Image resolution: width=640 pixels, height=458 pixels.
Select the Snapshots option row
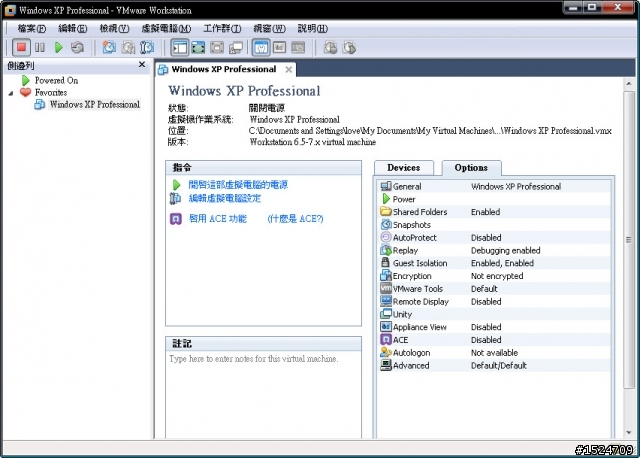493,225
